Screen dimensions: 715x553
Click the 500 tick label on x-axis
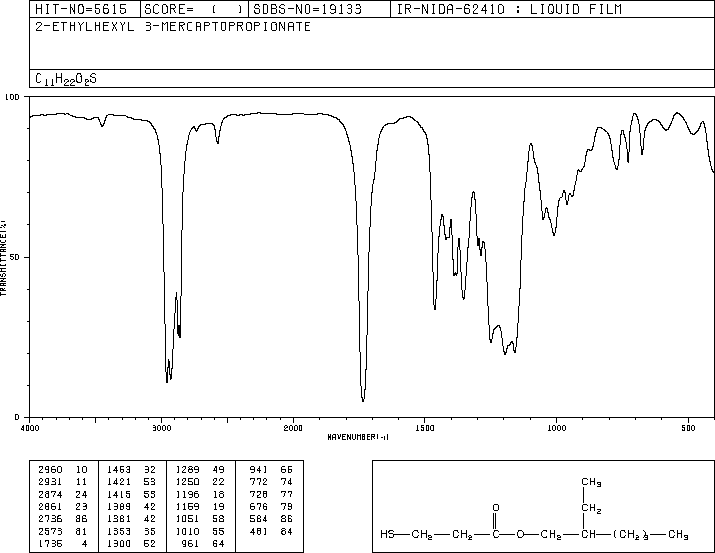688,428
